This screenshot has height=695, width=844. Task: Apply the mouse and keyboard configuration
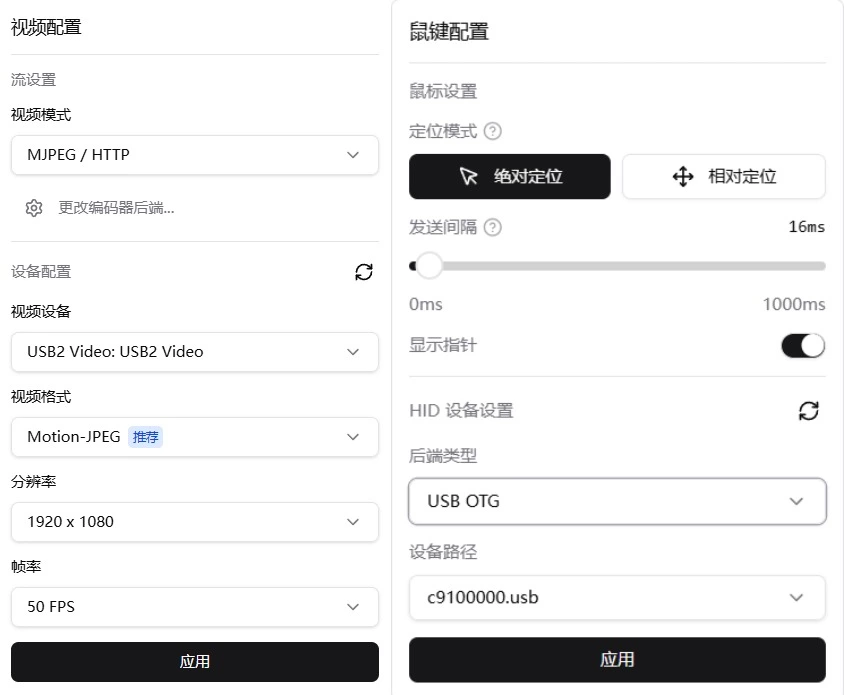pos(617,660)
